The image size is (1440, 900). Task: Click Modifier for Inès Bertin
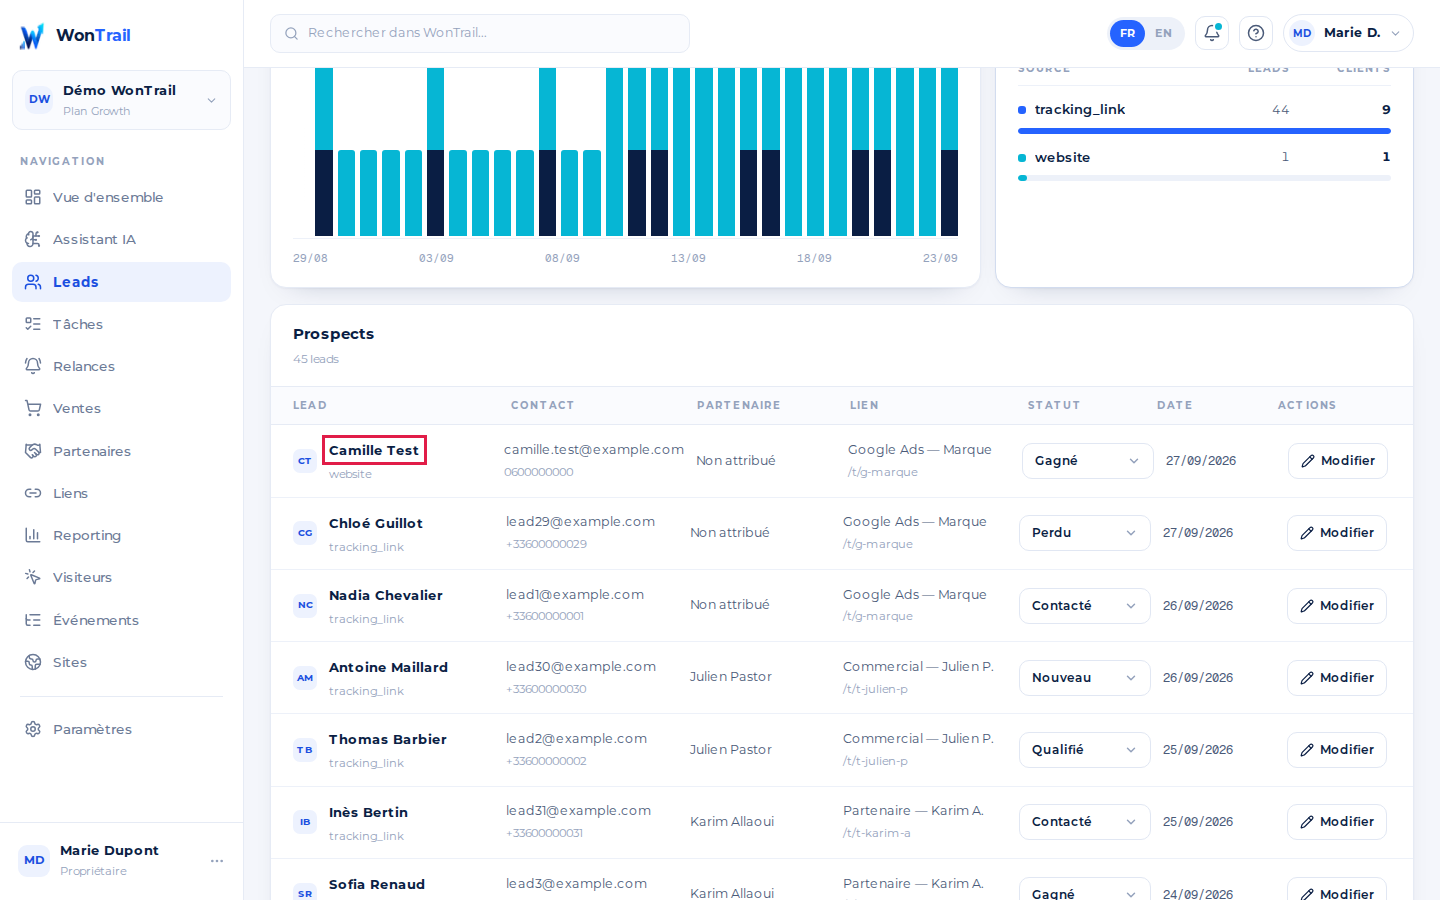(x=1337, y=822)
